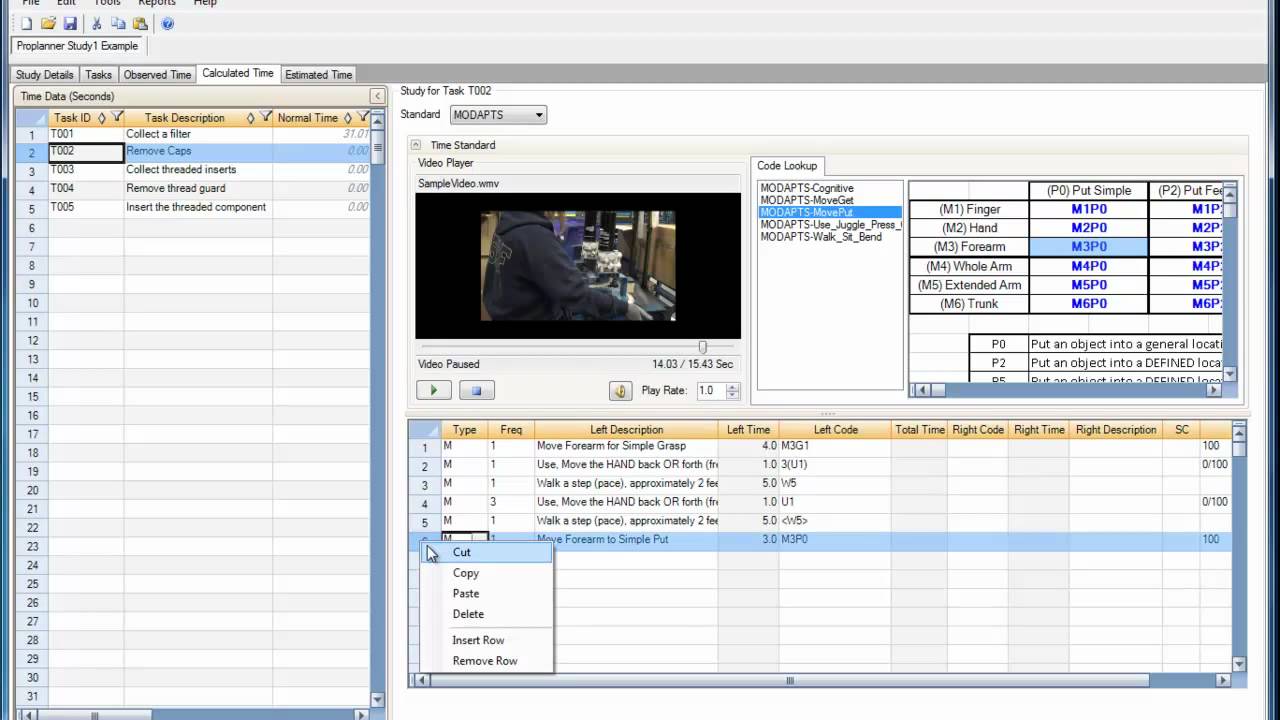
Task: Save the study with the floppy disk icon
Action: tap(70, 23)
